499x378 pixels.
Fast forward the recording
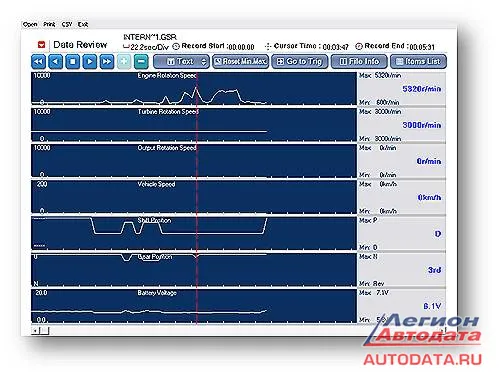tap(107, 62)
